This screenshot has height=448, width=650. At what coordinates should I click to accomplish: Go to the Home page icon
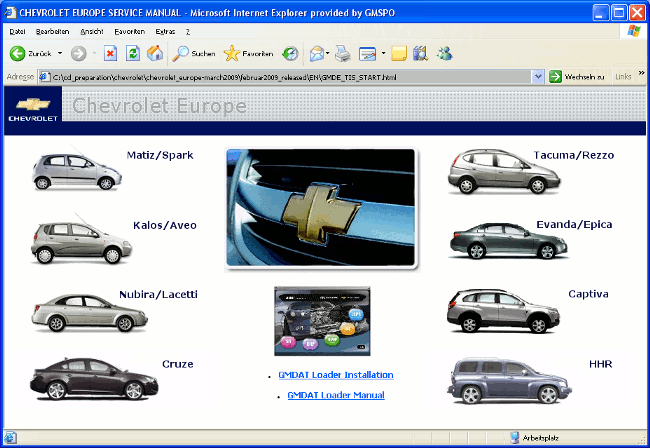[154, 53]
